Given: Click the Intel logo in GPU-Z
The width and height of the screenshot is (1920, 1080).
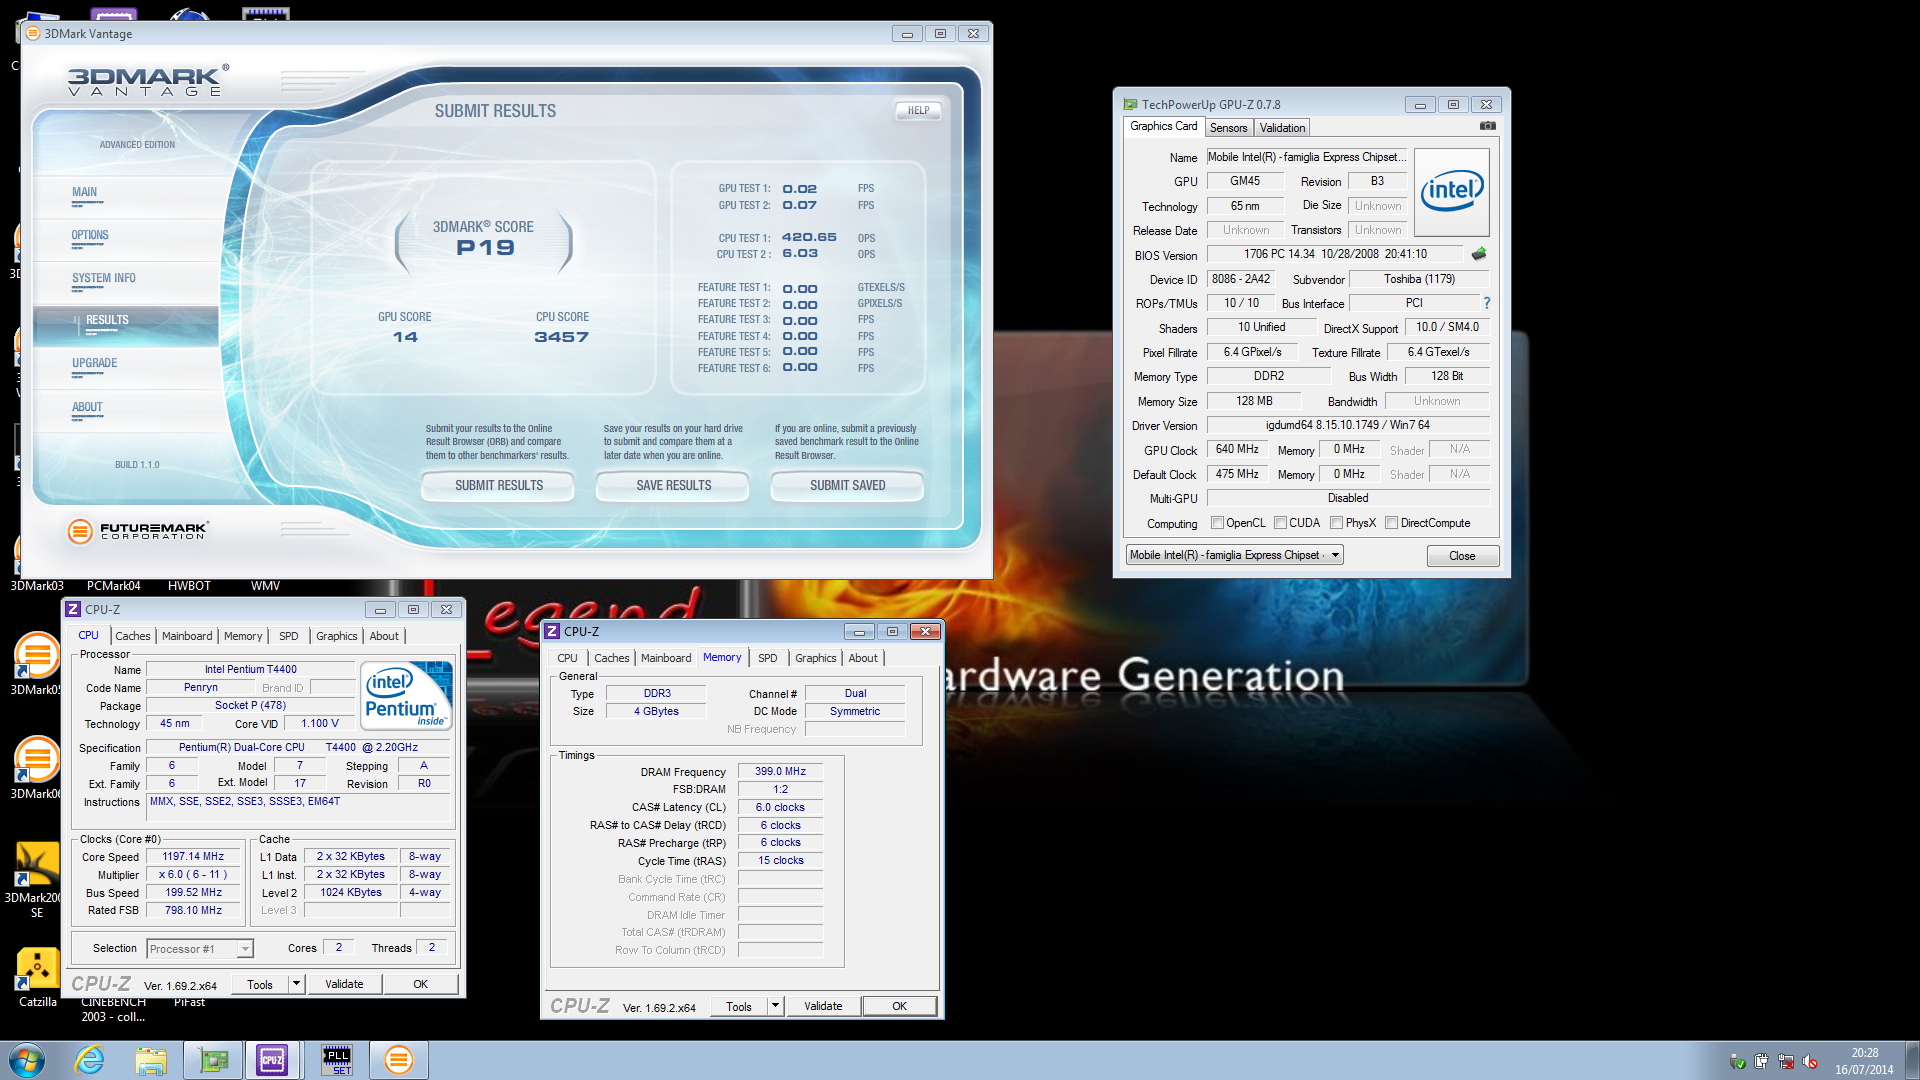Looking at the screenshot, I should click(x=1452, y=191).
